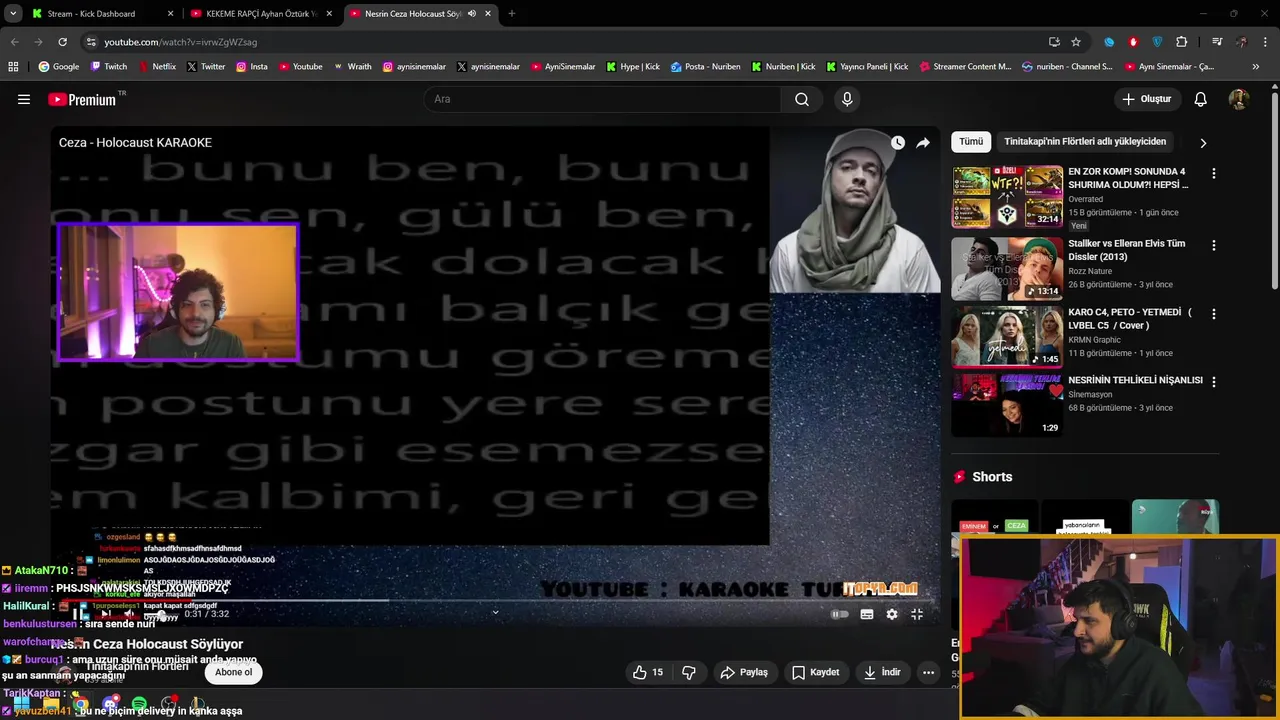Open Stallker vs Elleran video thumbnail

click(1007, 268)
